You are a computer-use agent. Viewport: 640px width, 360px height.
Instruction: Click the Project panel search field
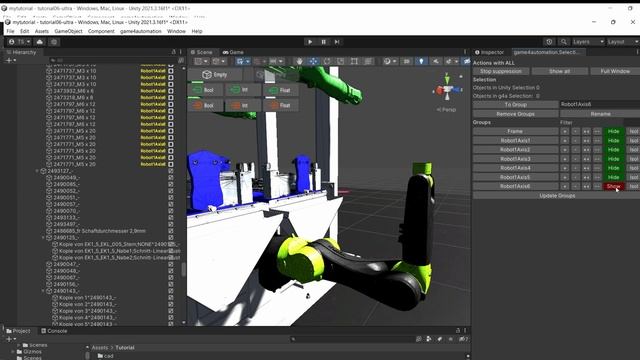pos(352,339)
